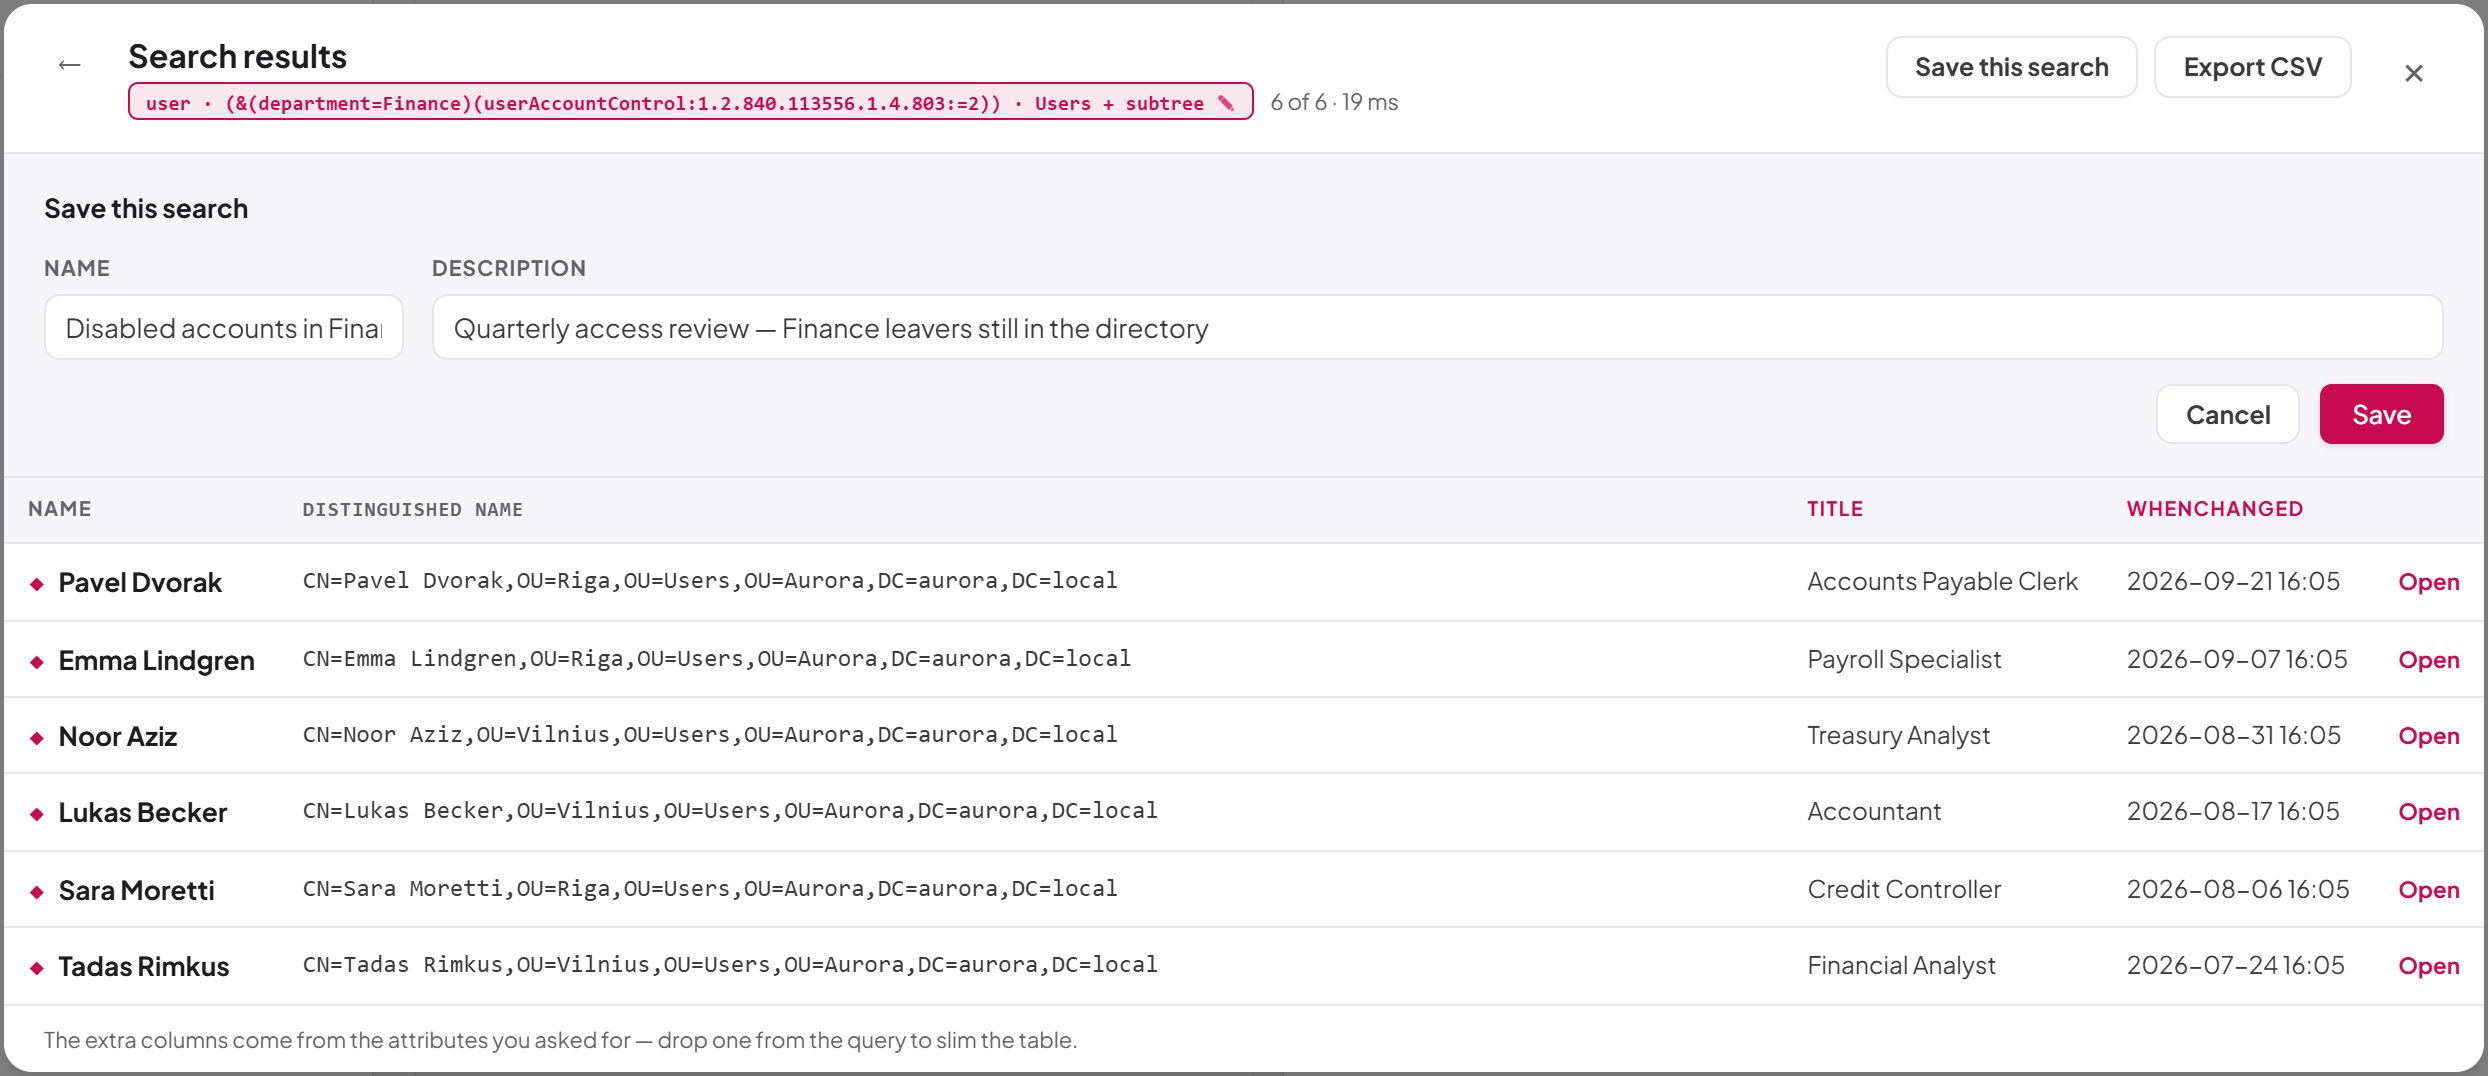Click the NAME column header in the table

click(60, 509)
